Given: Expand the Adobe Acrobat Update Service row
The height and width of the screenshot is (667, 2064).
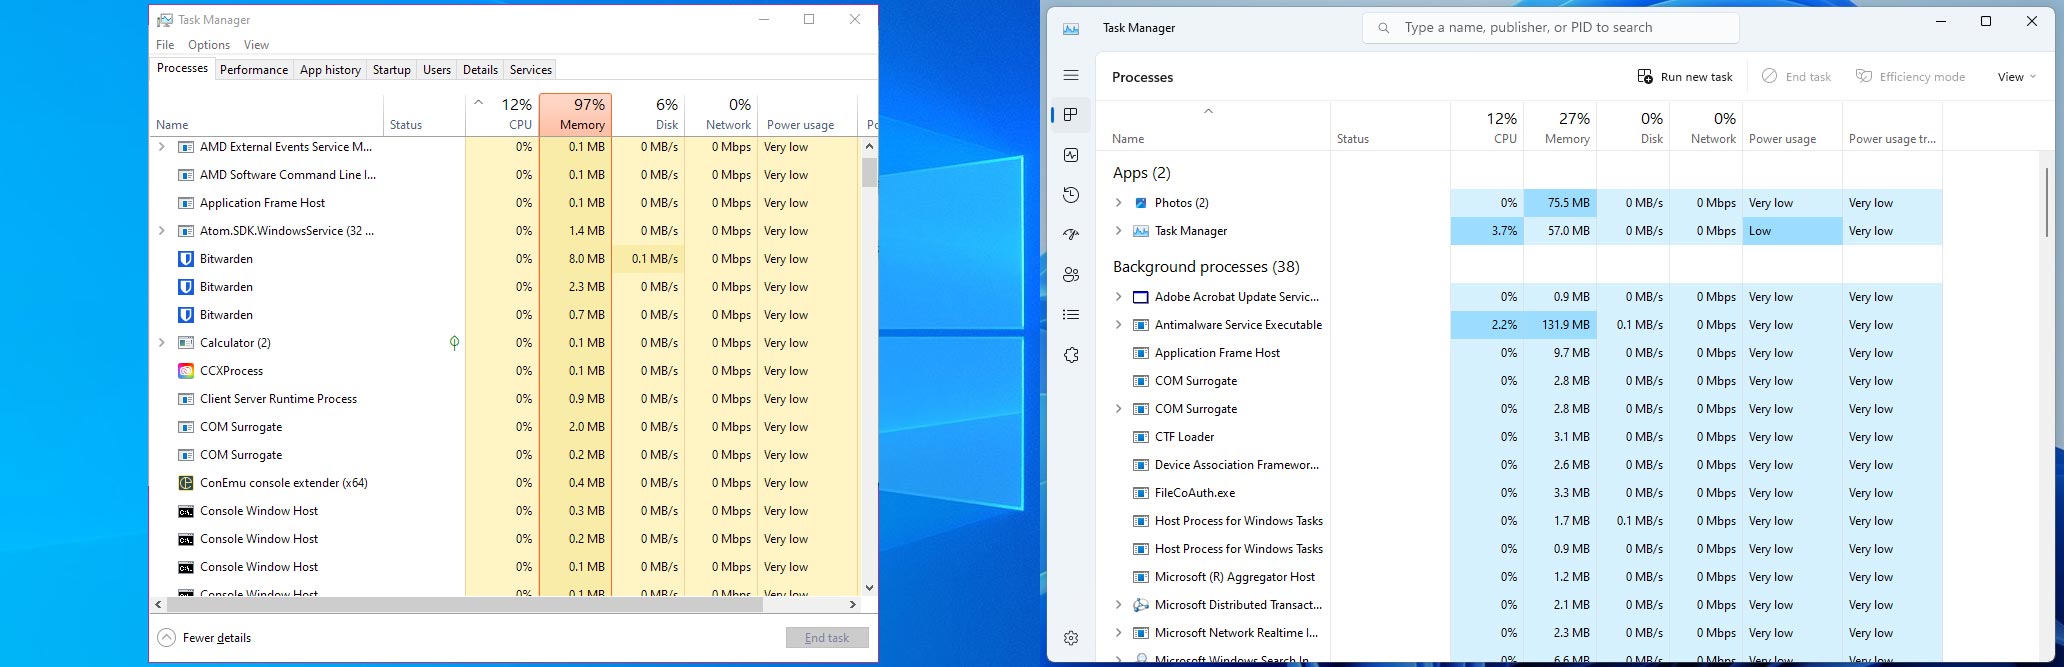Looking at the screenshot, I should 1118,297.
